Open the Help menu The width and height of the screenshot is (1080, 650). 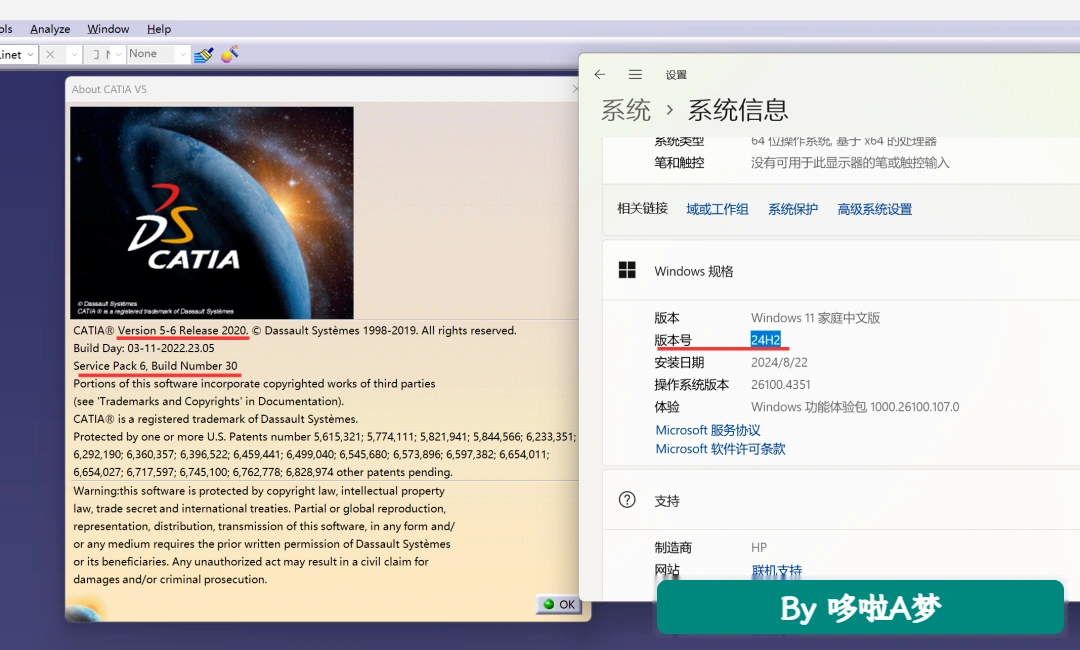tap(158, 29)
